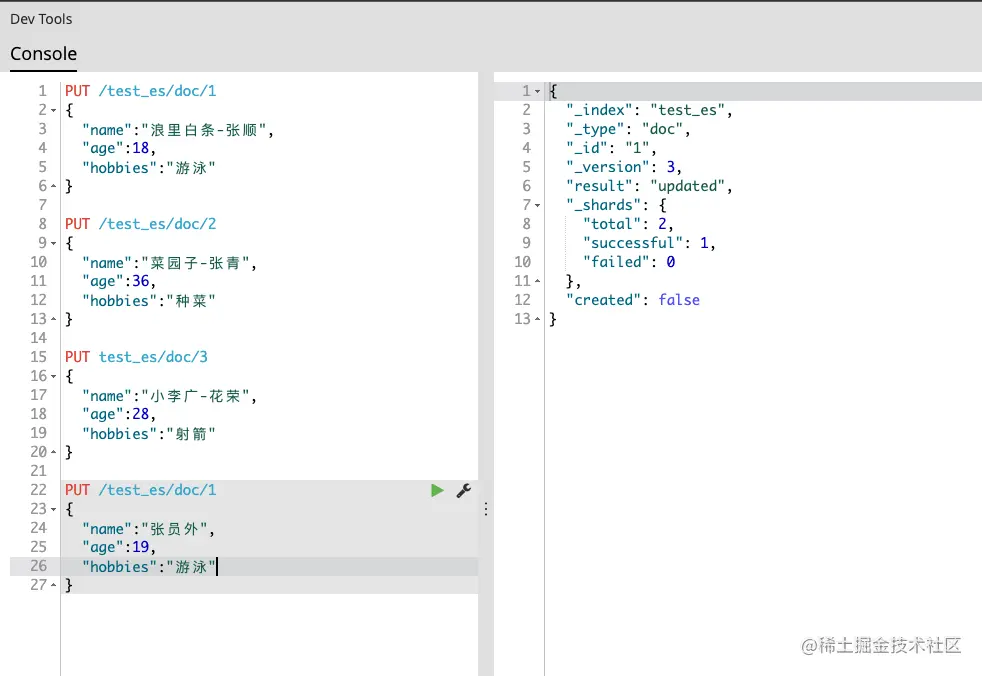Place cursor on "age":19 line

click(x=118, y=547)
